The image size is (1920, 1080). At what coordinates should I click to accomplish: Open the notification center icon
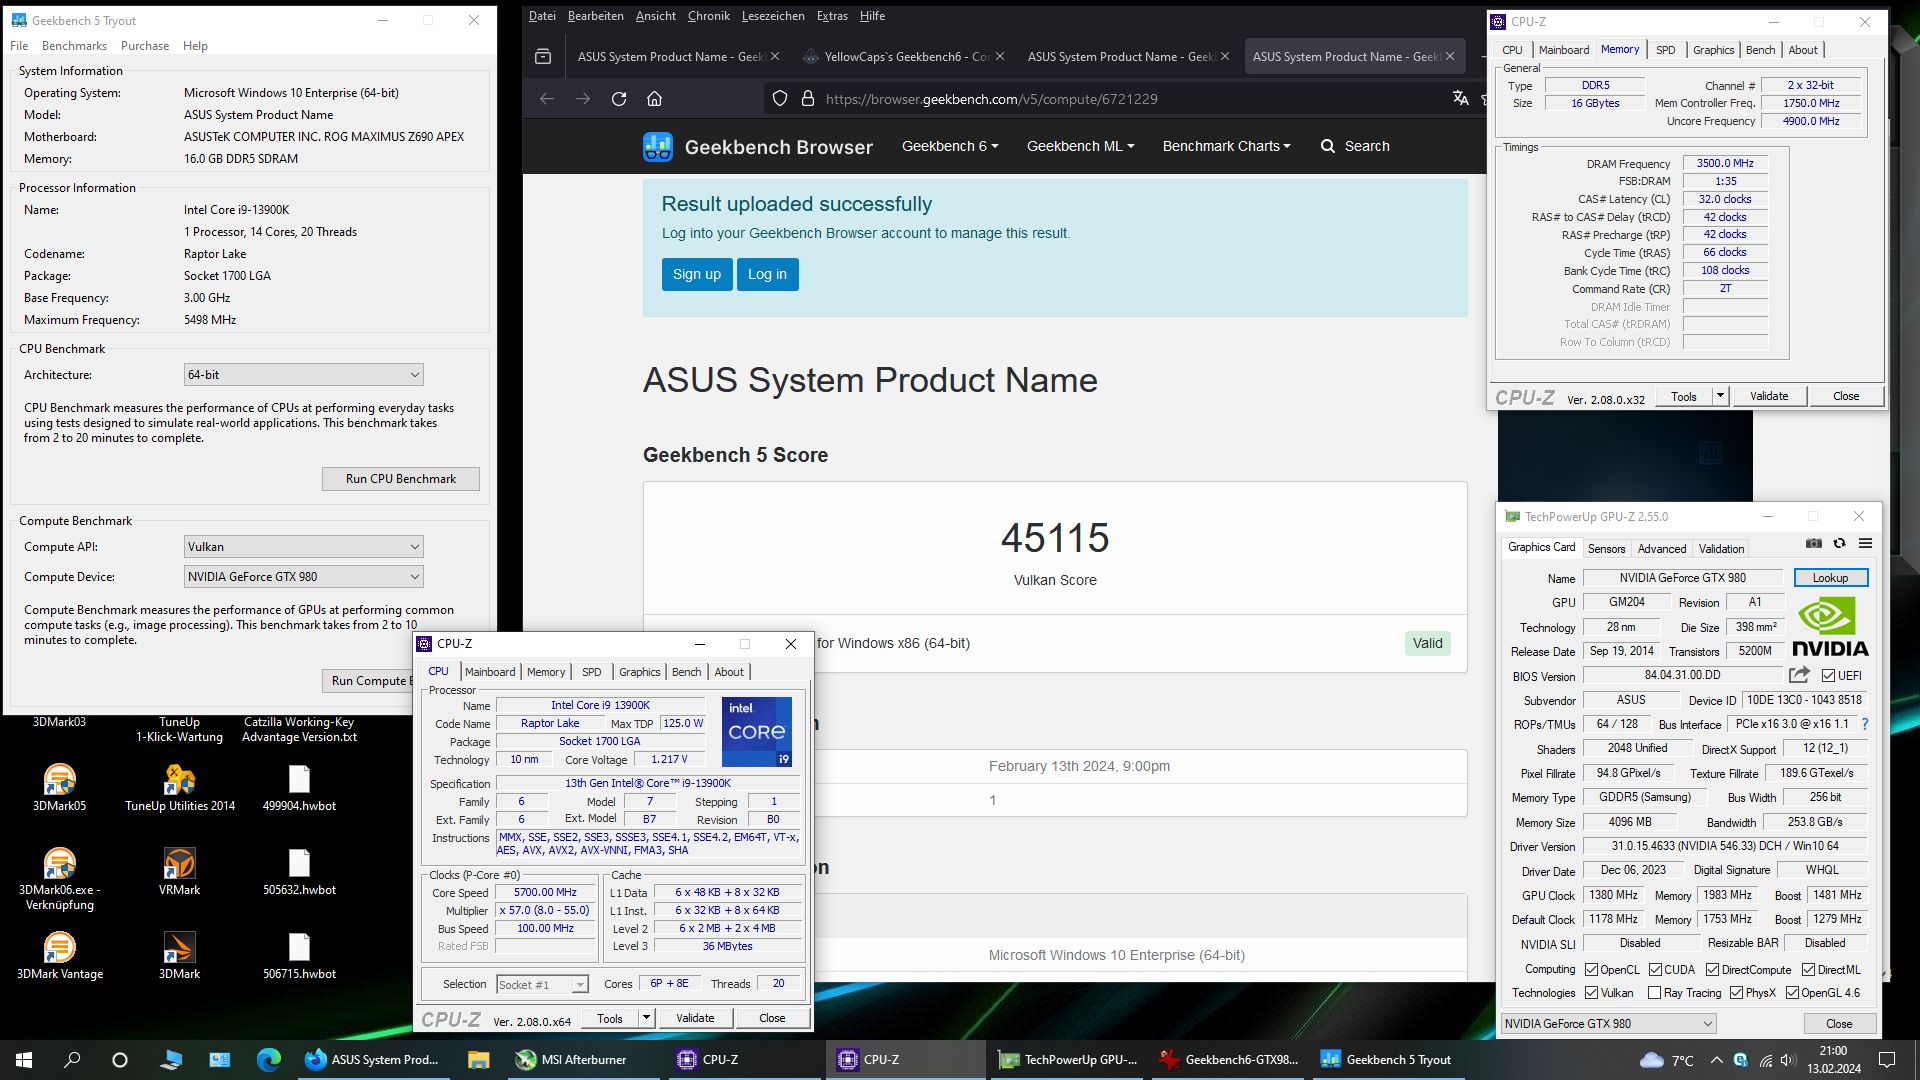(x=1887, y=1060)
